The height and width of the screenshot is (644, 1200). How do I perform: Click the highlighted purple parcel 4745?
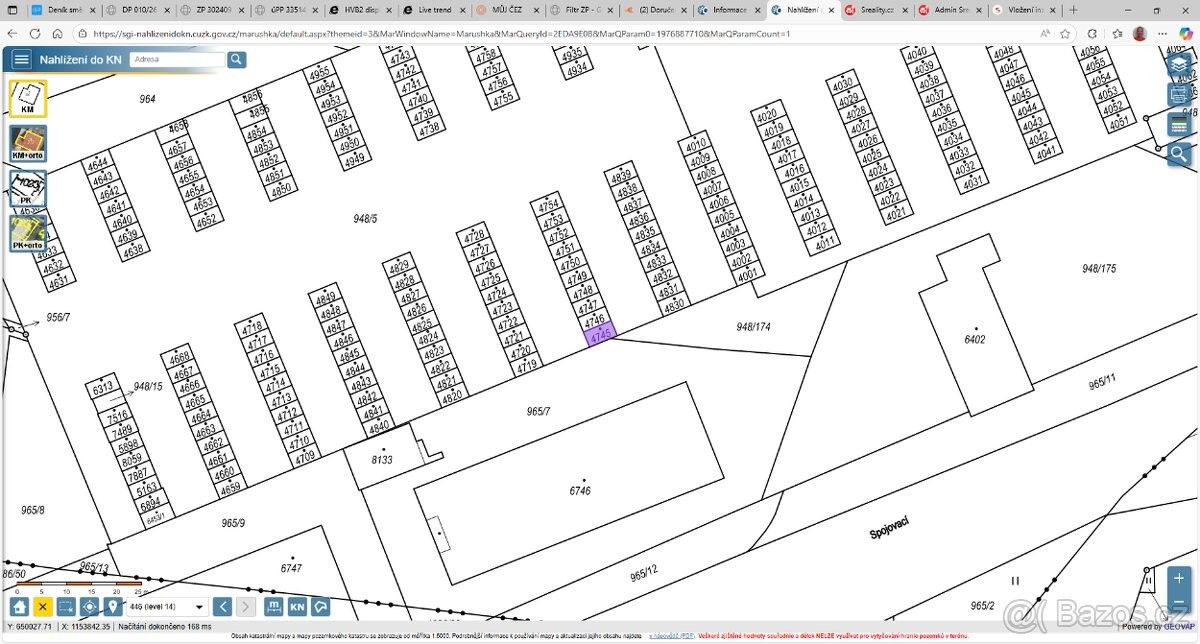[600, 337]
